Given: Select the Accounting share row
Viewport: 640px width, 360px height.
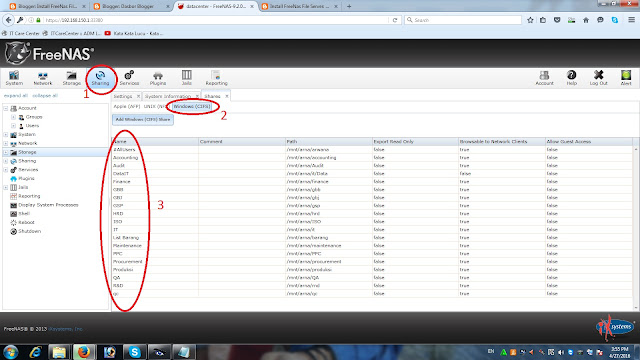Looking at the screenshot, I should click(x=372, y=158).
